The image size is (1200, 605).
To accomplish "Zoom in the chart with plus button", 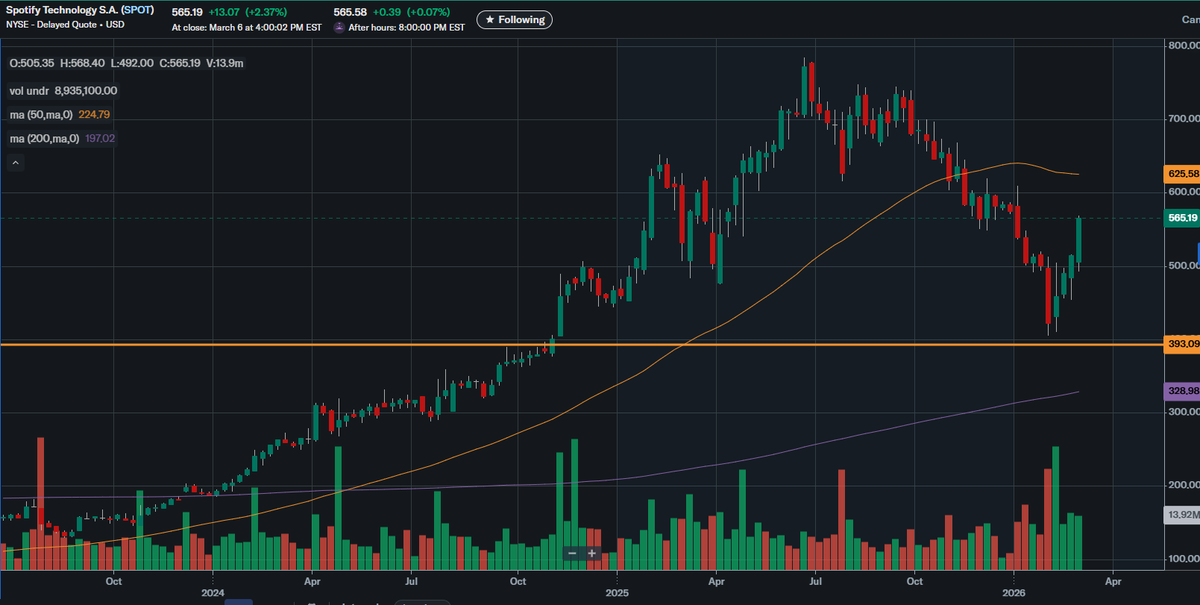I will (x=591, y=553).
